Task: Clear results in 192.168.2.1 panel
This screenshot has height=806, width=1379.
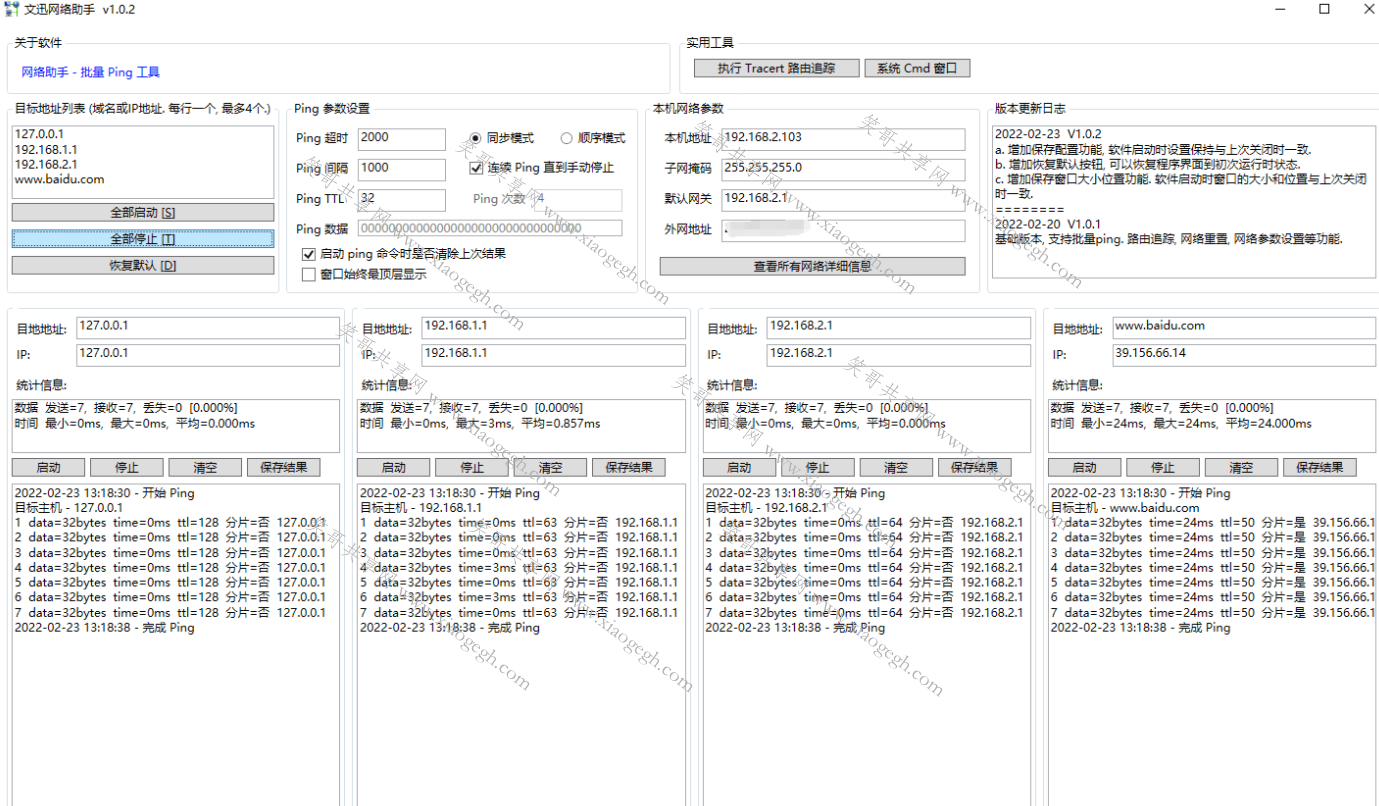Action: 896,467
